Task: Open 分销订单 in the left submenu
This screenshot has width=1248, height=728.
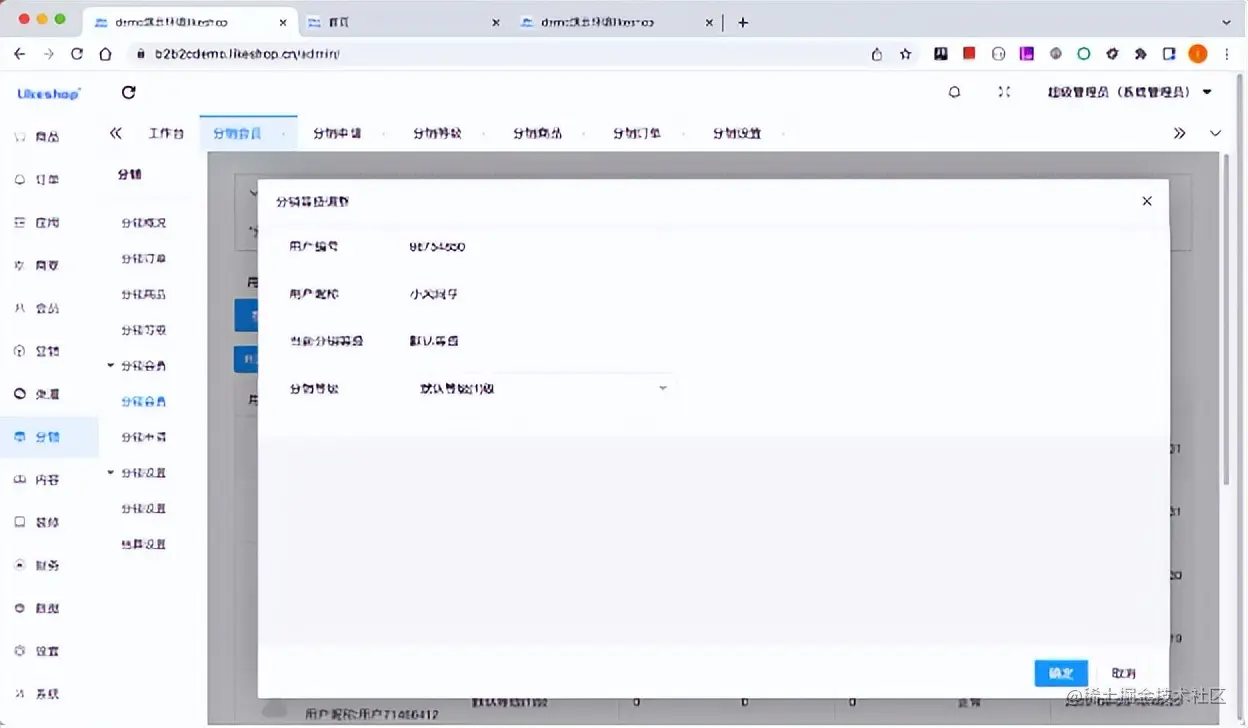Action: click(143, 259)
